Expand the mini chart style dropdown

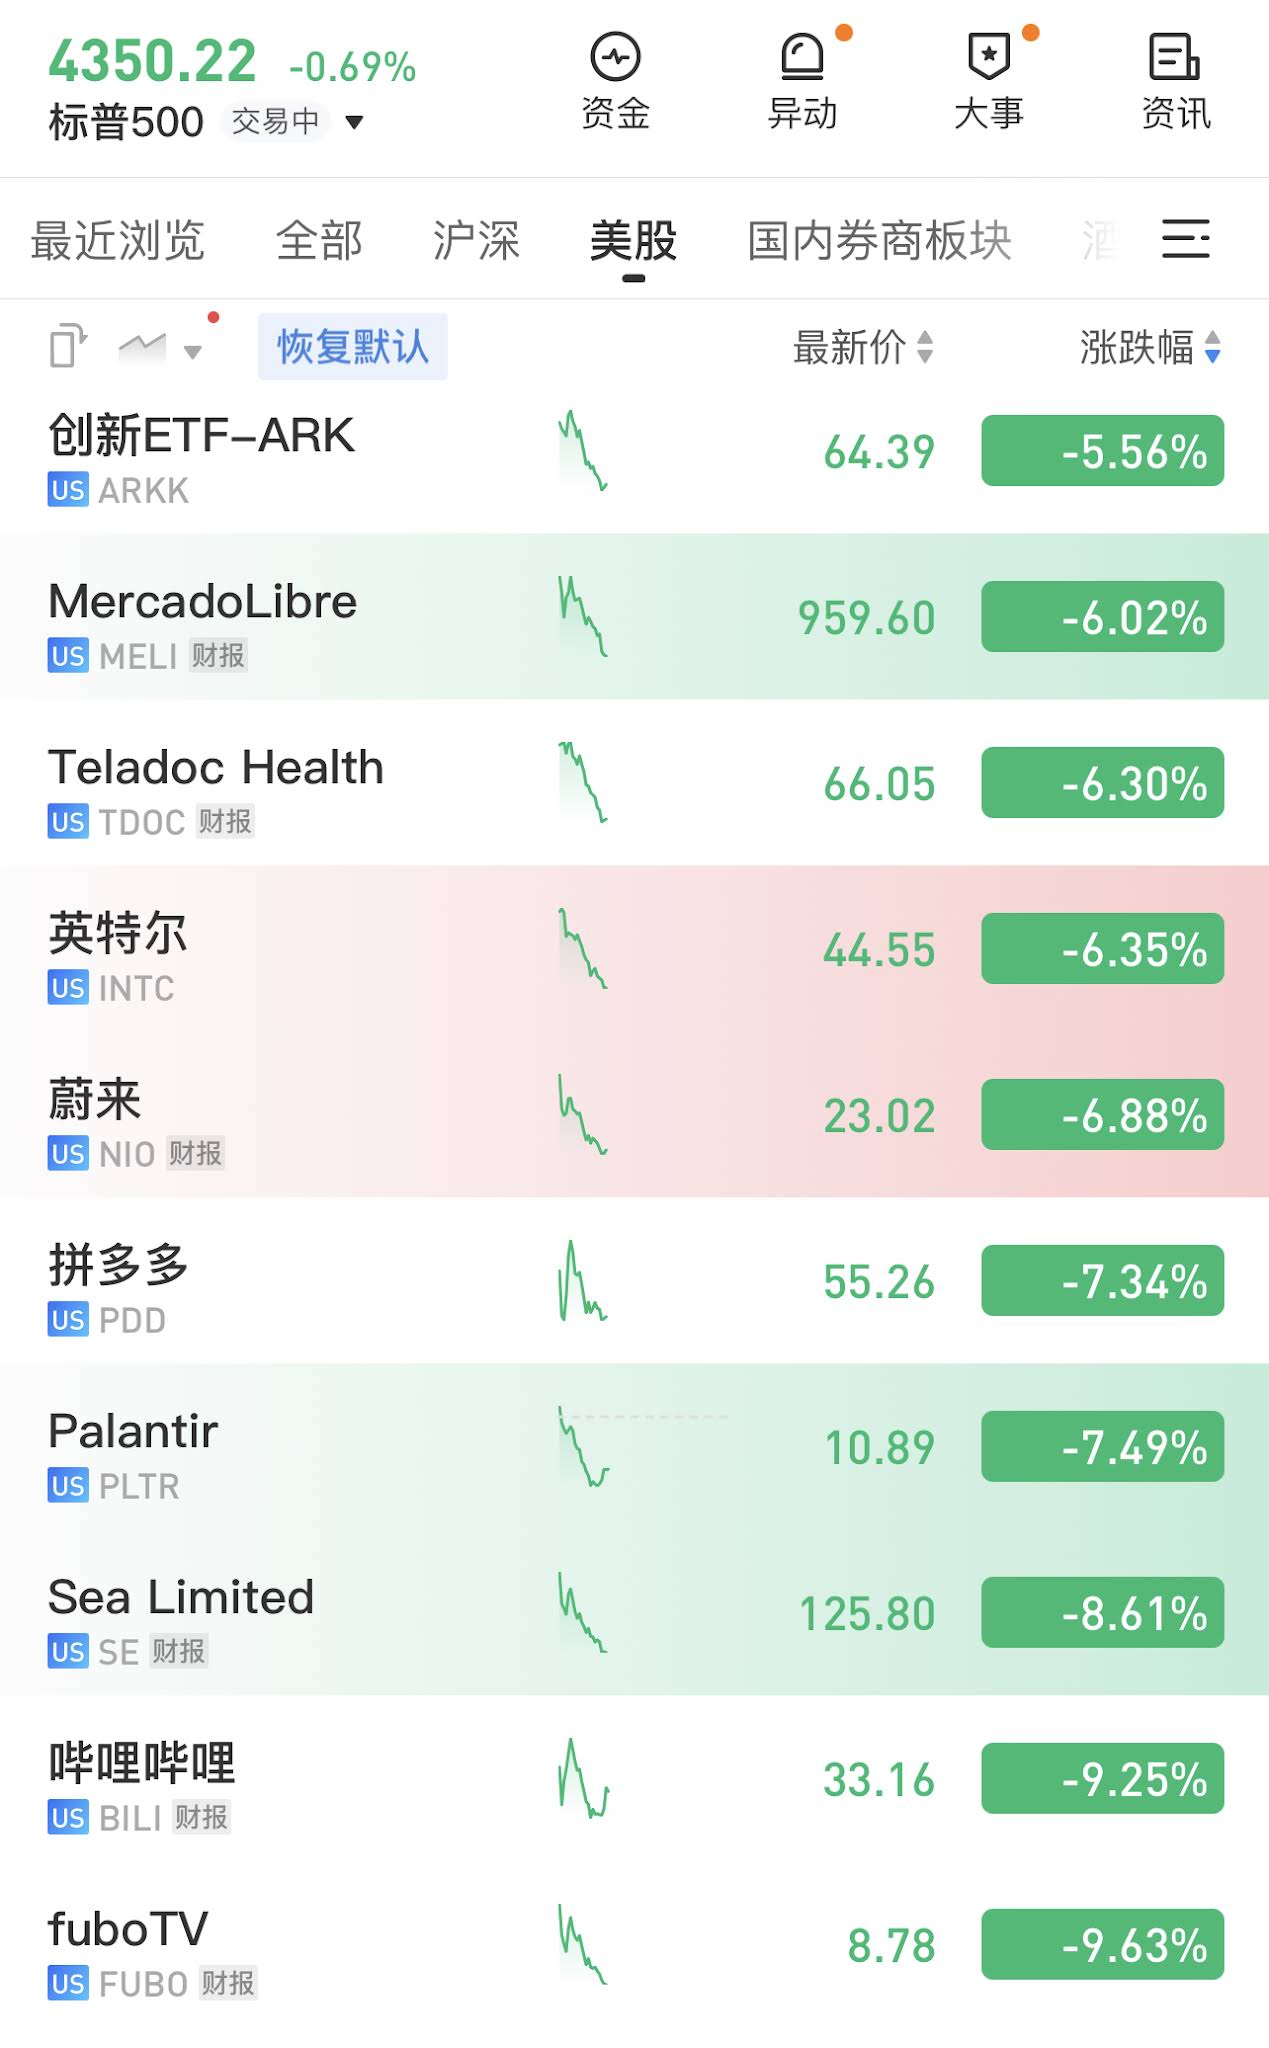pos(193,351)
